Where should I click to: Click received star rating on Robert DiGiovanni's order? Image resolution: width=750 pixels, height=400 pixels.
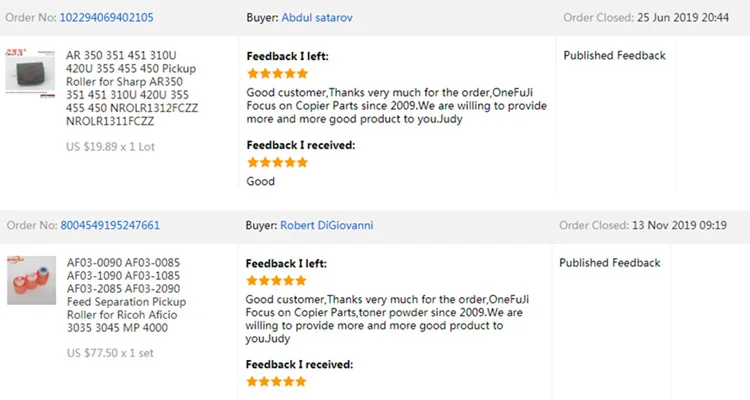(277, 382)
